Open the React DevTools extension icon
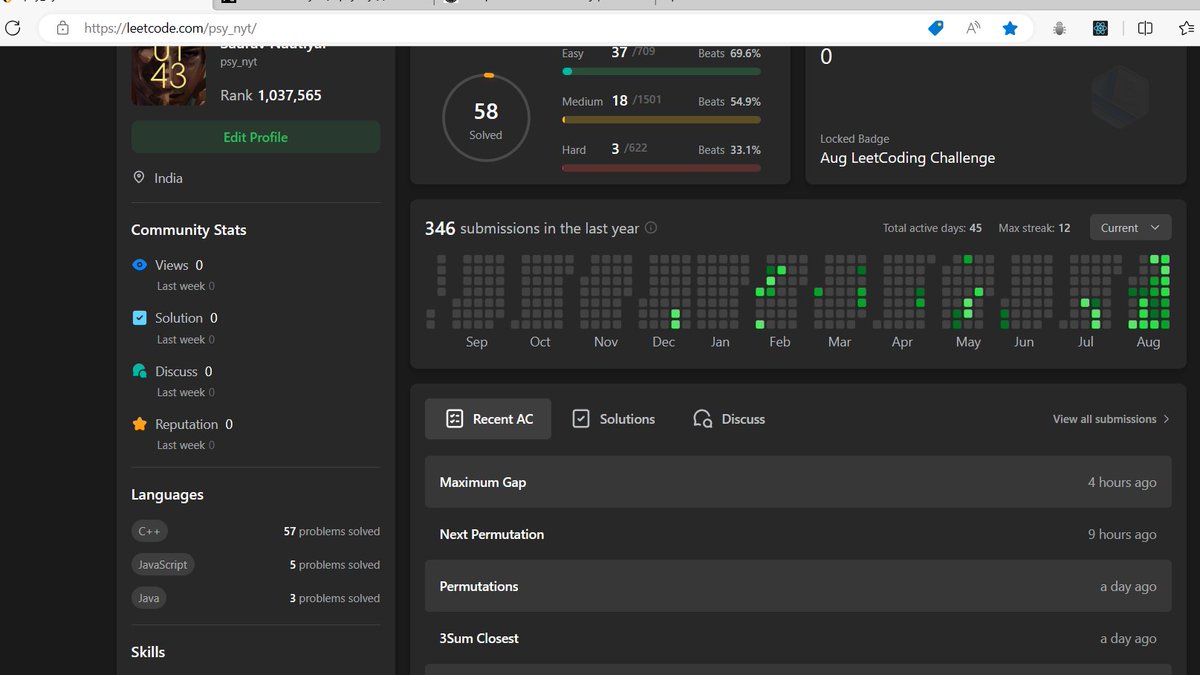This screenshot has width=1200, height=675. point(1100,29)
